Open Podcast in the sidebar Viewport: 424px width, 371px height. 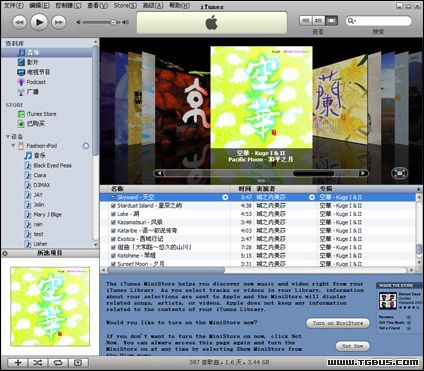click(36, 82)
